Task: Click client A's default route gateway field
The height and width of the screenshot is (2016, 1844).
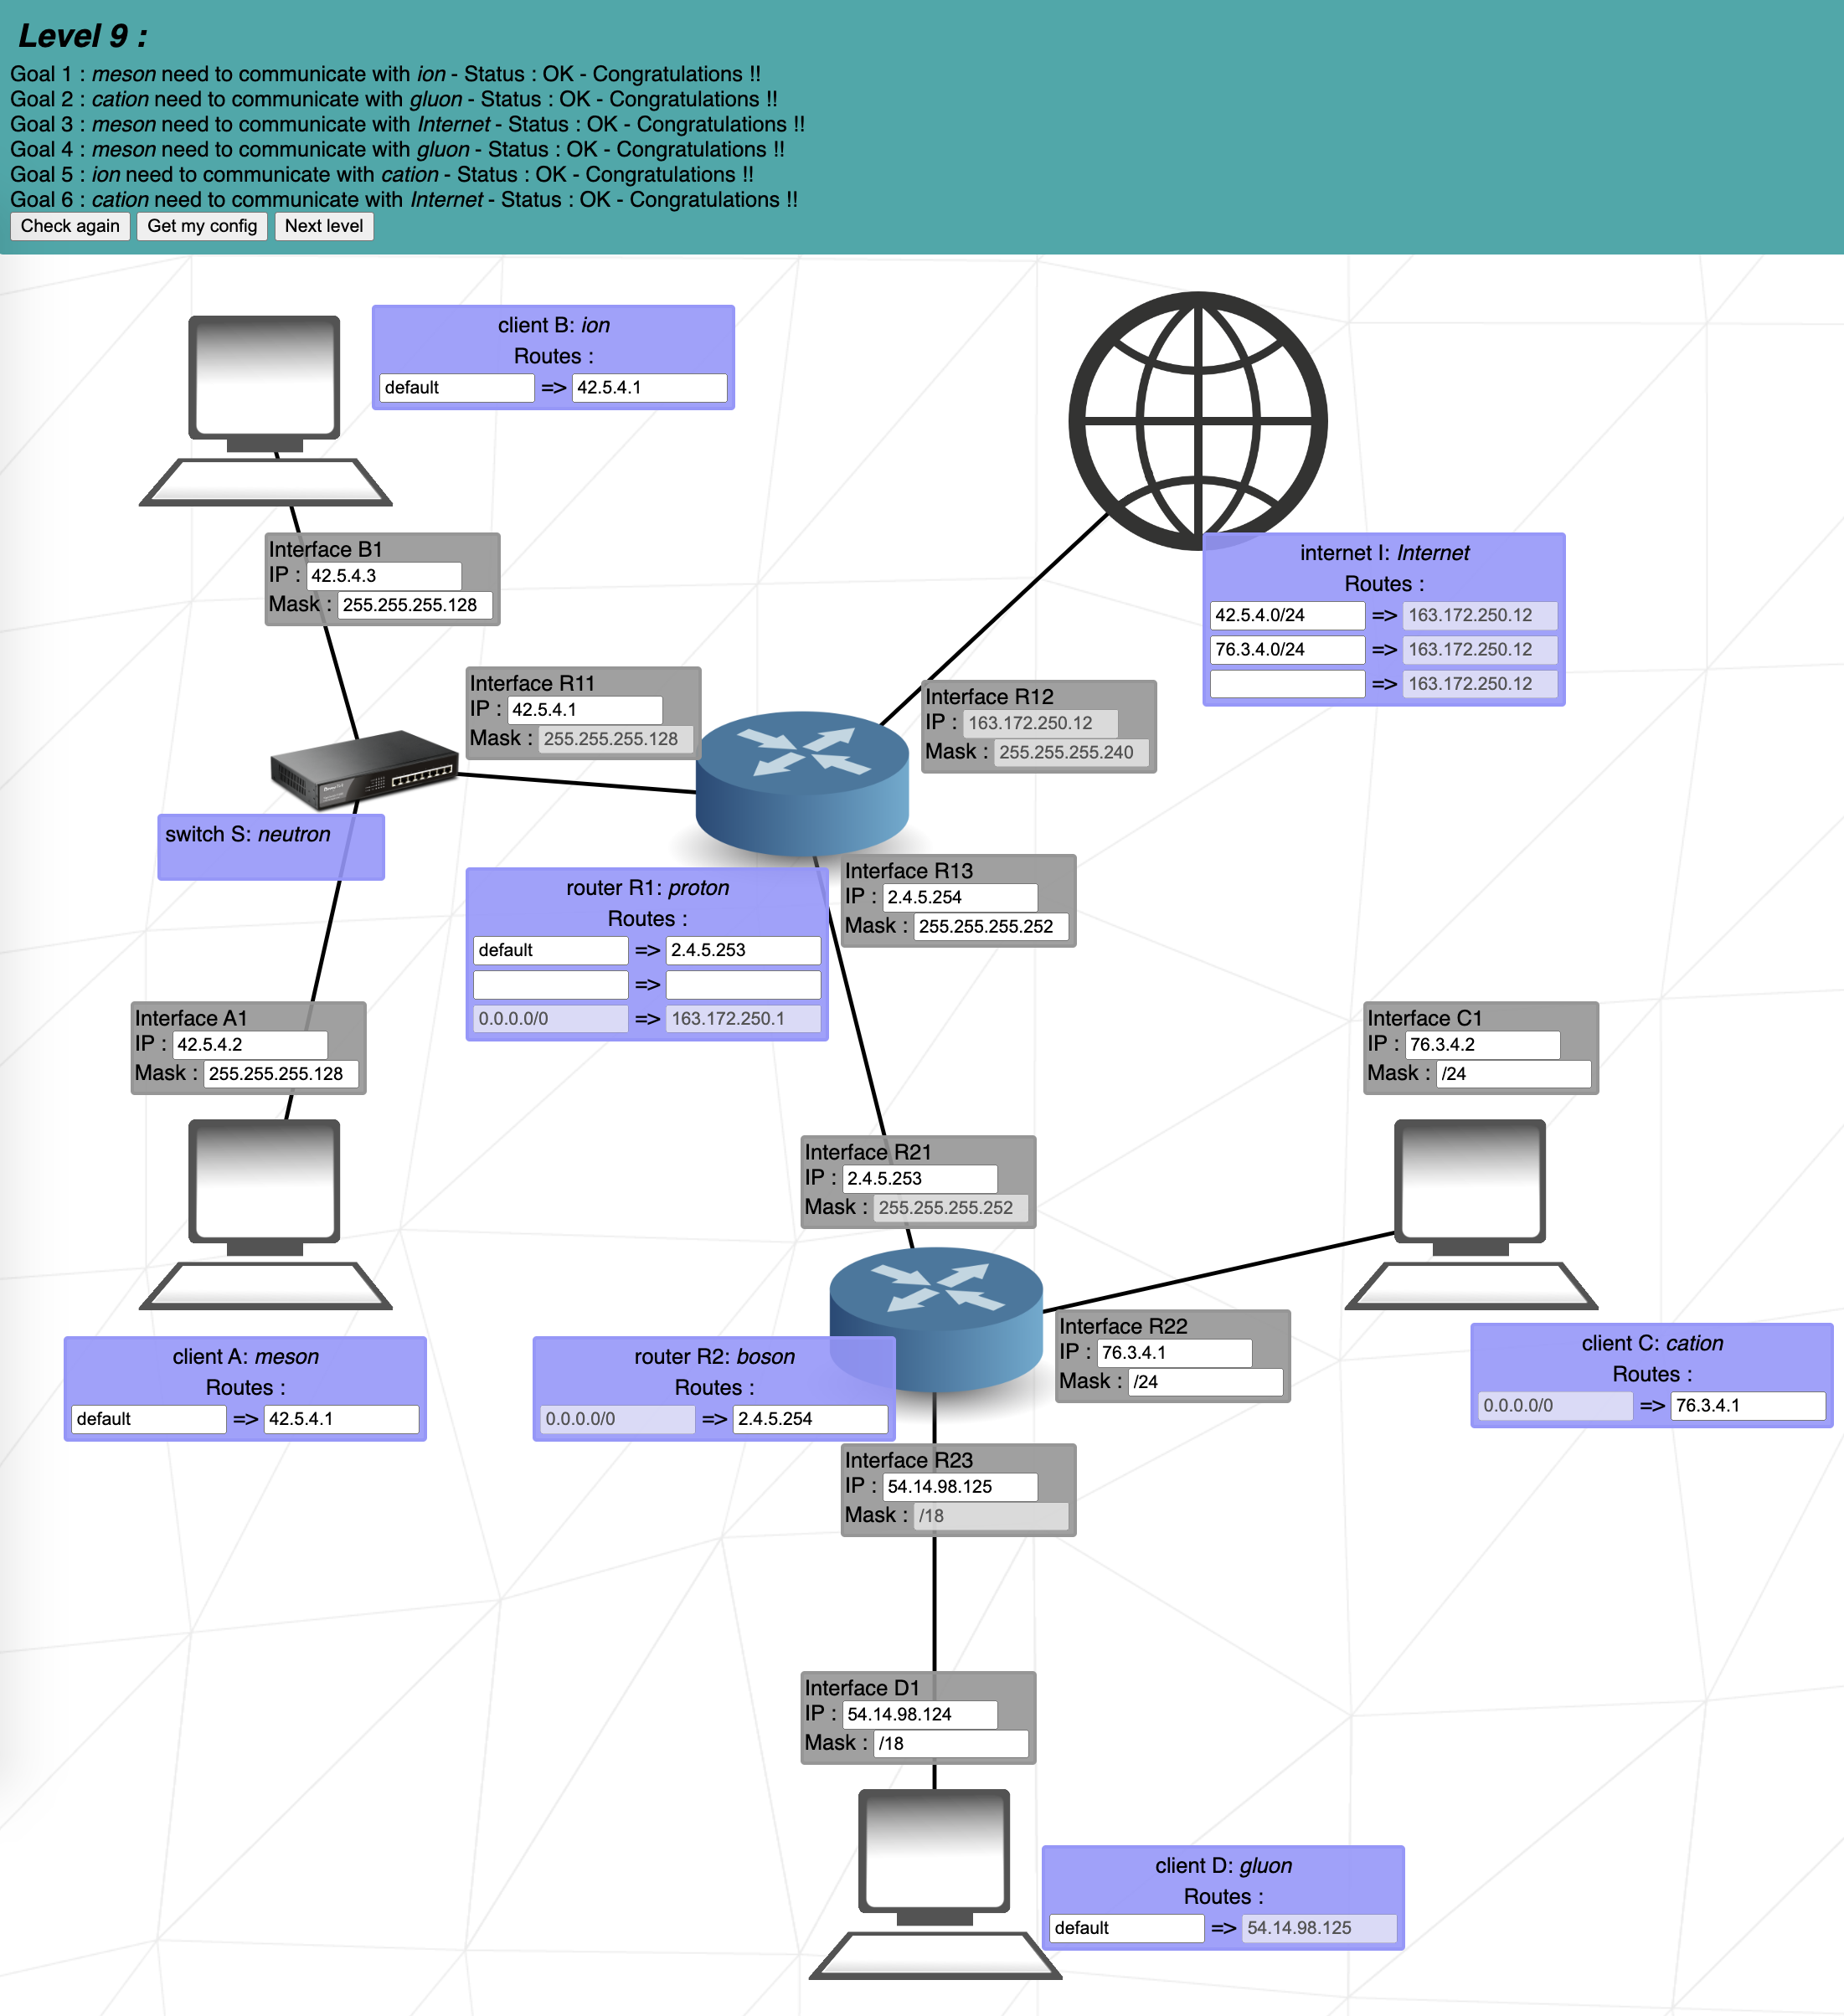Action: click(x=340, y=1419)
